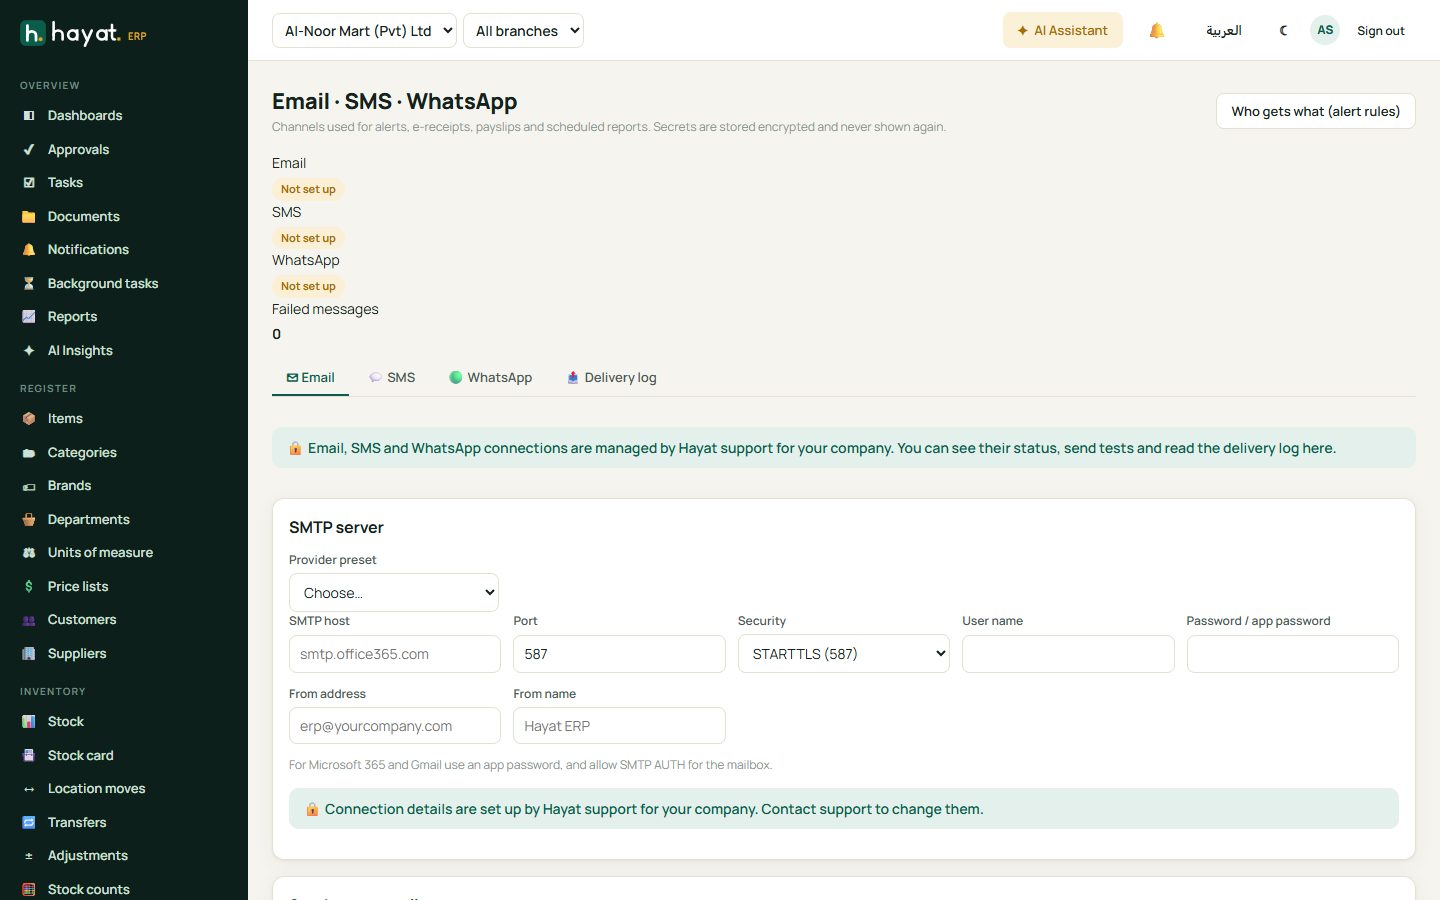Click the Background tasks hourglass icon
Viewport: 1440px width, 900px height.
pyautogui.click(x=29, y=284)
